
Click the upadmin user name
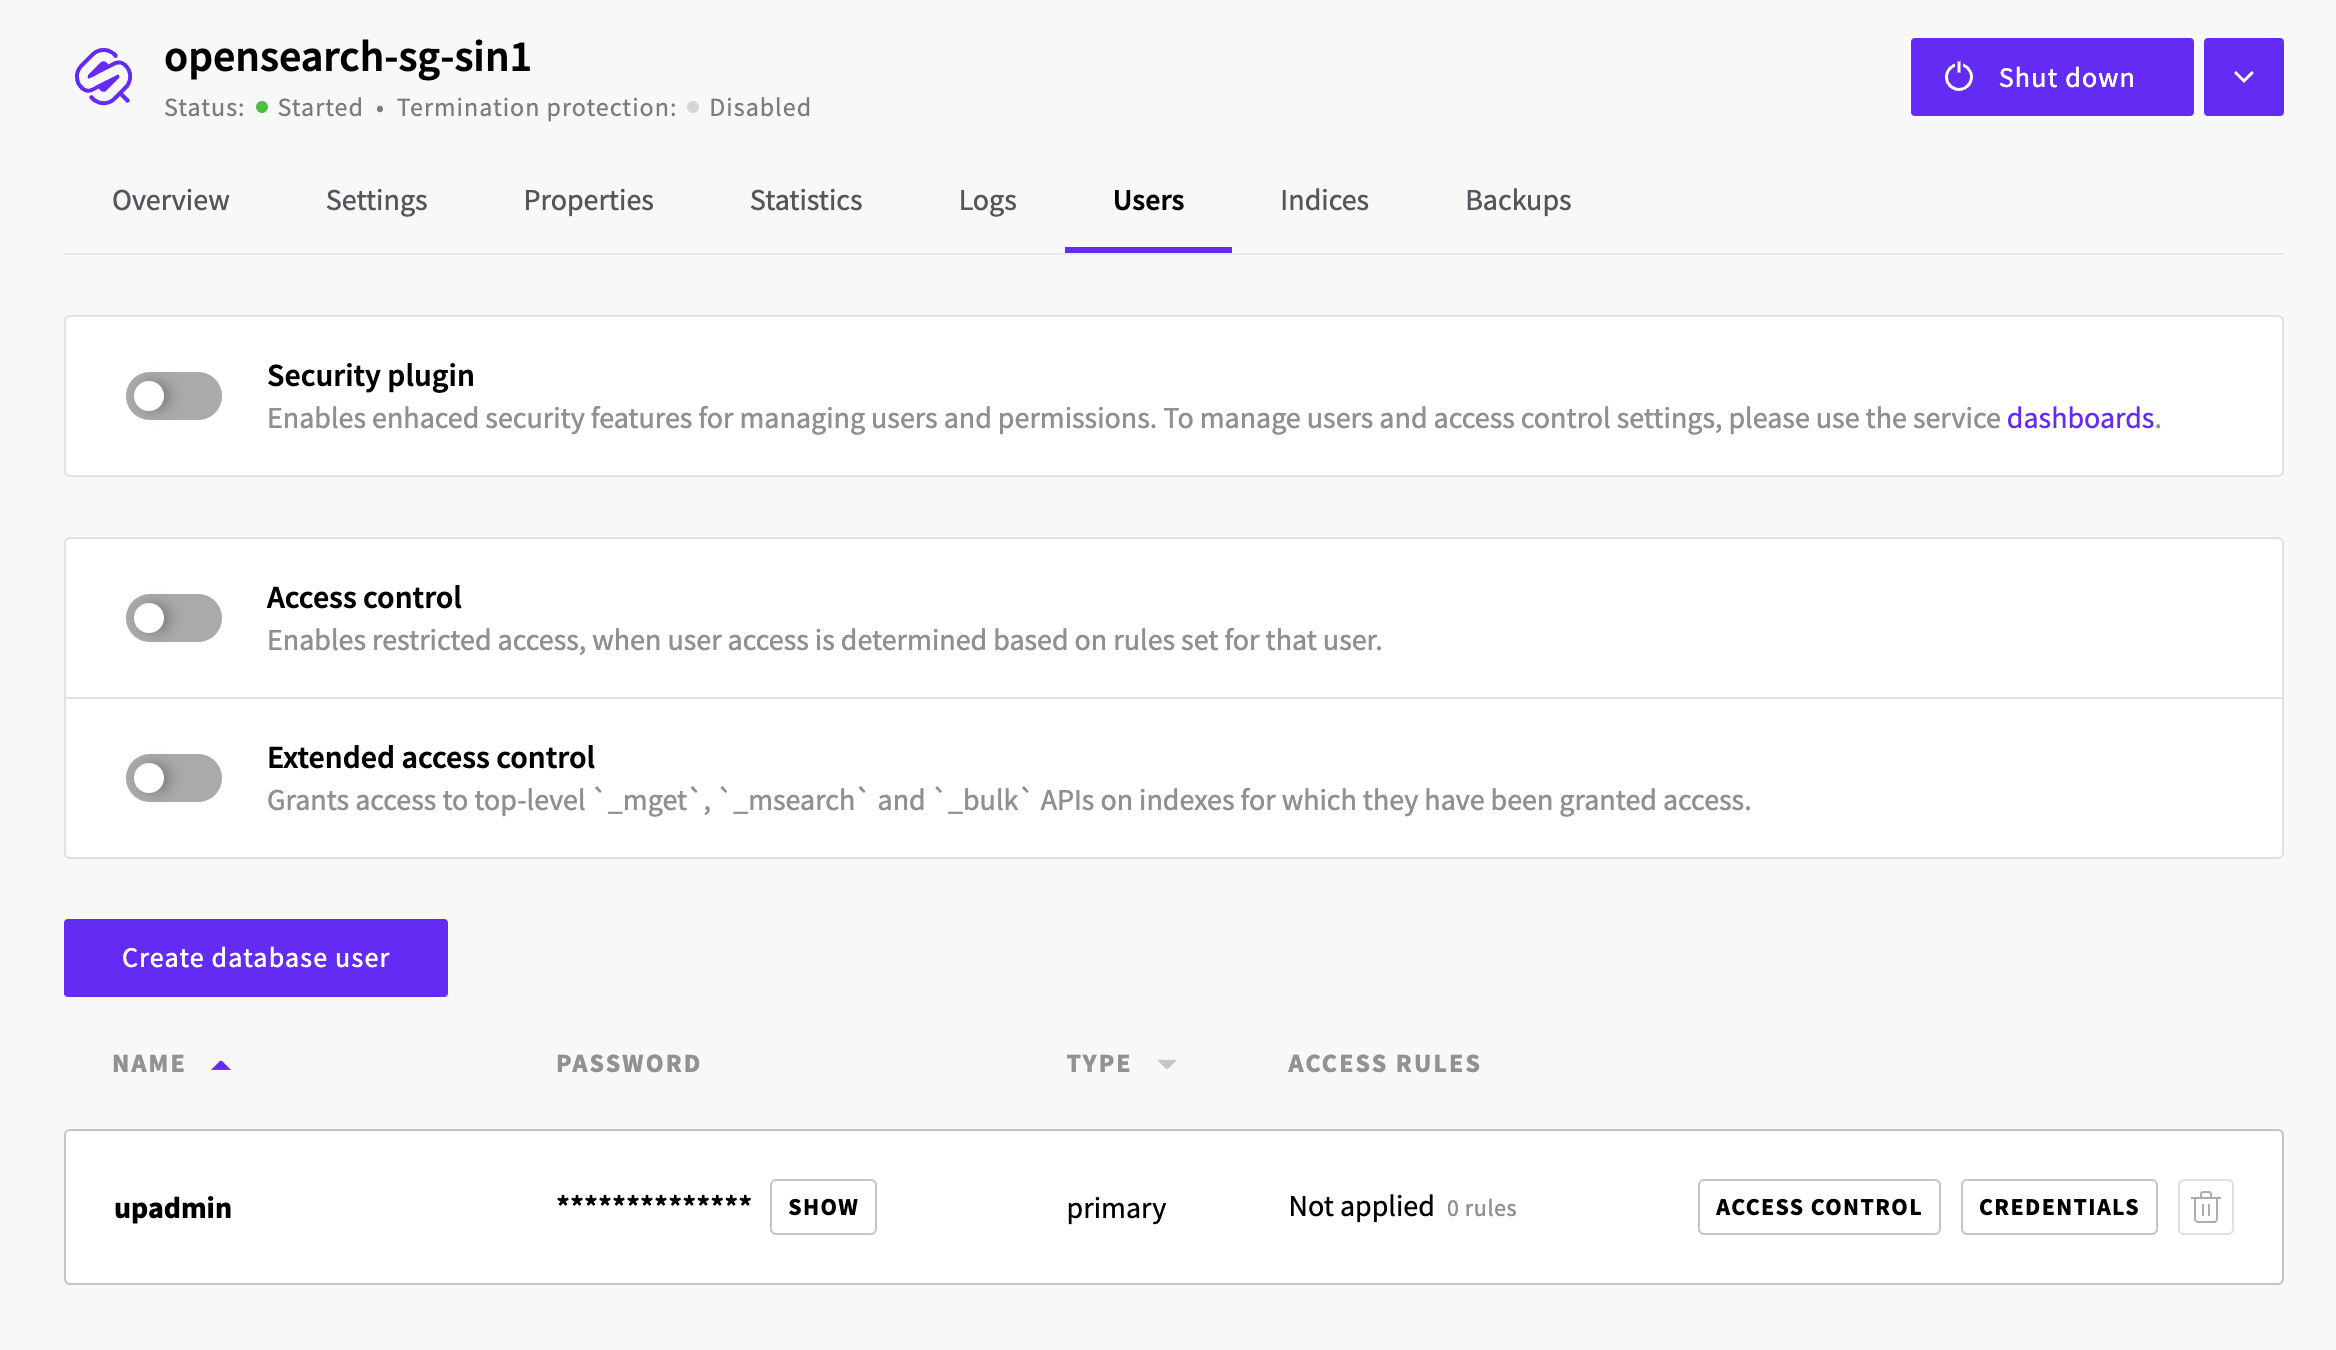pyautogui.click(x=173, y=1208)
